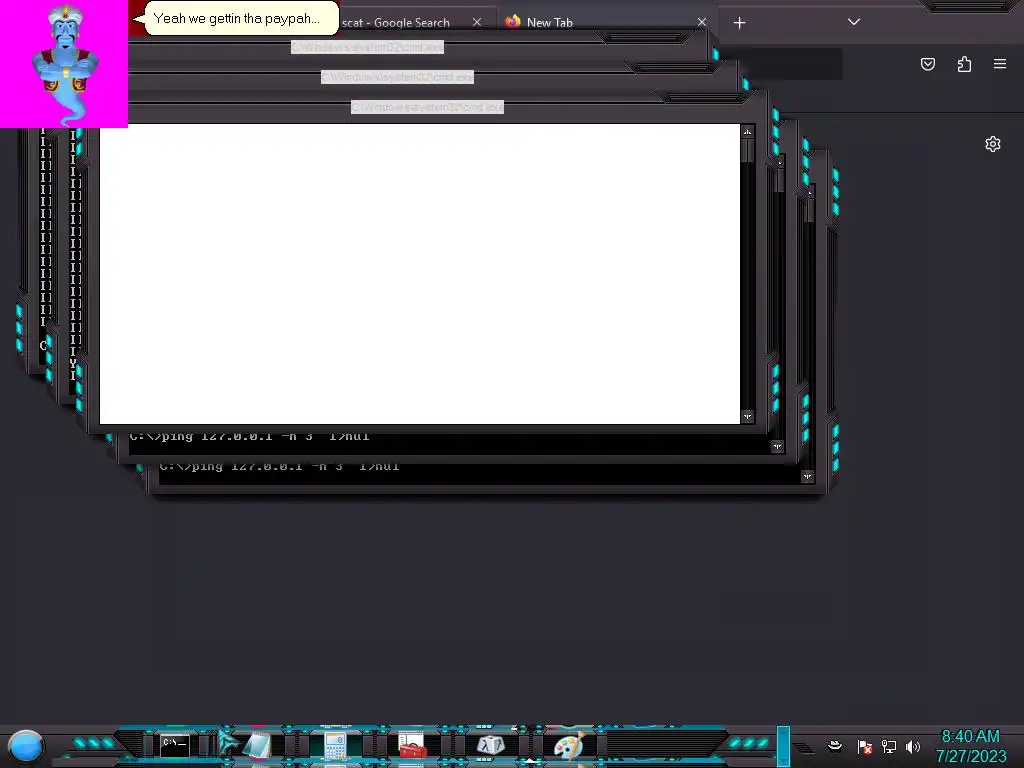The width and height of the screenshot is (1024, 768).
Task: Click the white area of front cmd window
Action: point(419,274)
